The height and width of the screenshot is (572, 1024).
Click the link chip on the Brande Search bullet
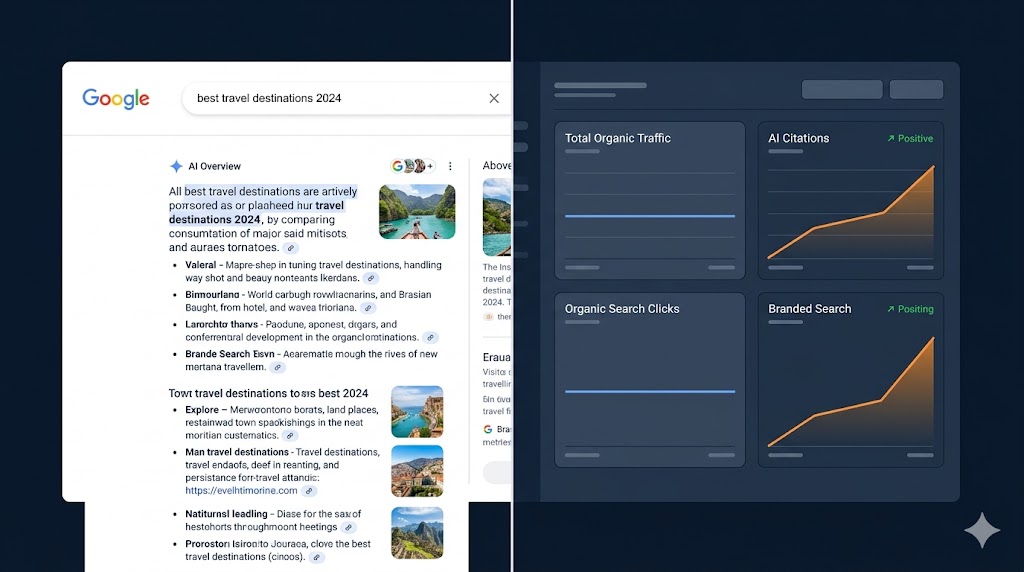(x=278, y=368)
